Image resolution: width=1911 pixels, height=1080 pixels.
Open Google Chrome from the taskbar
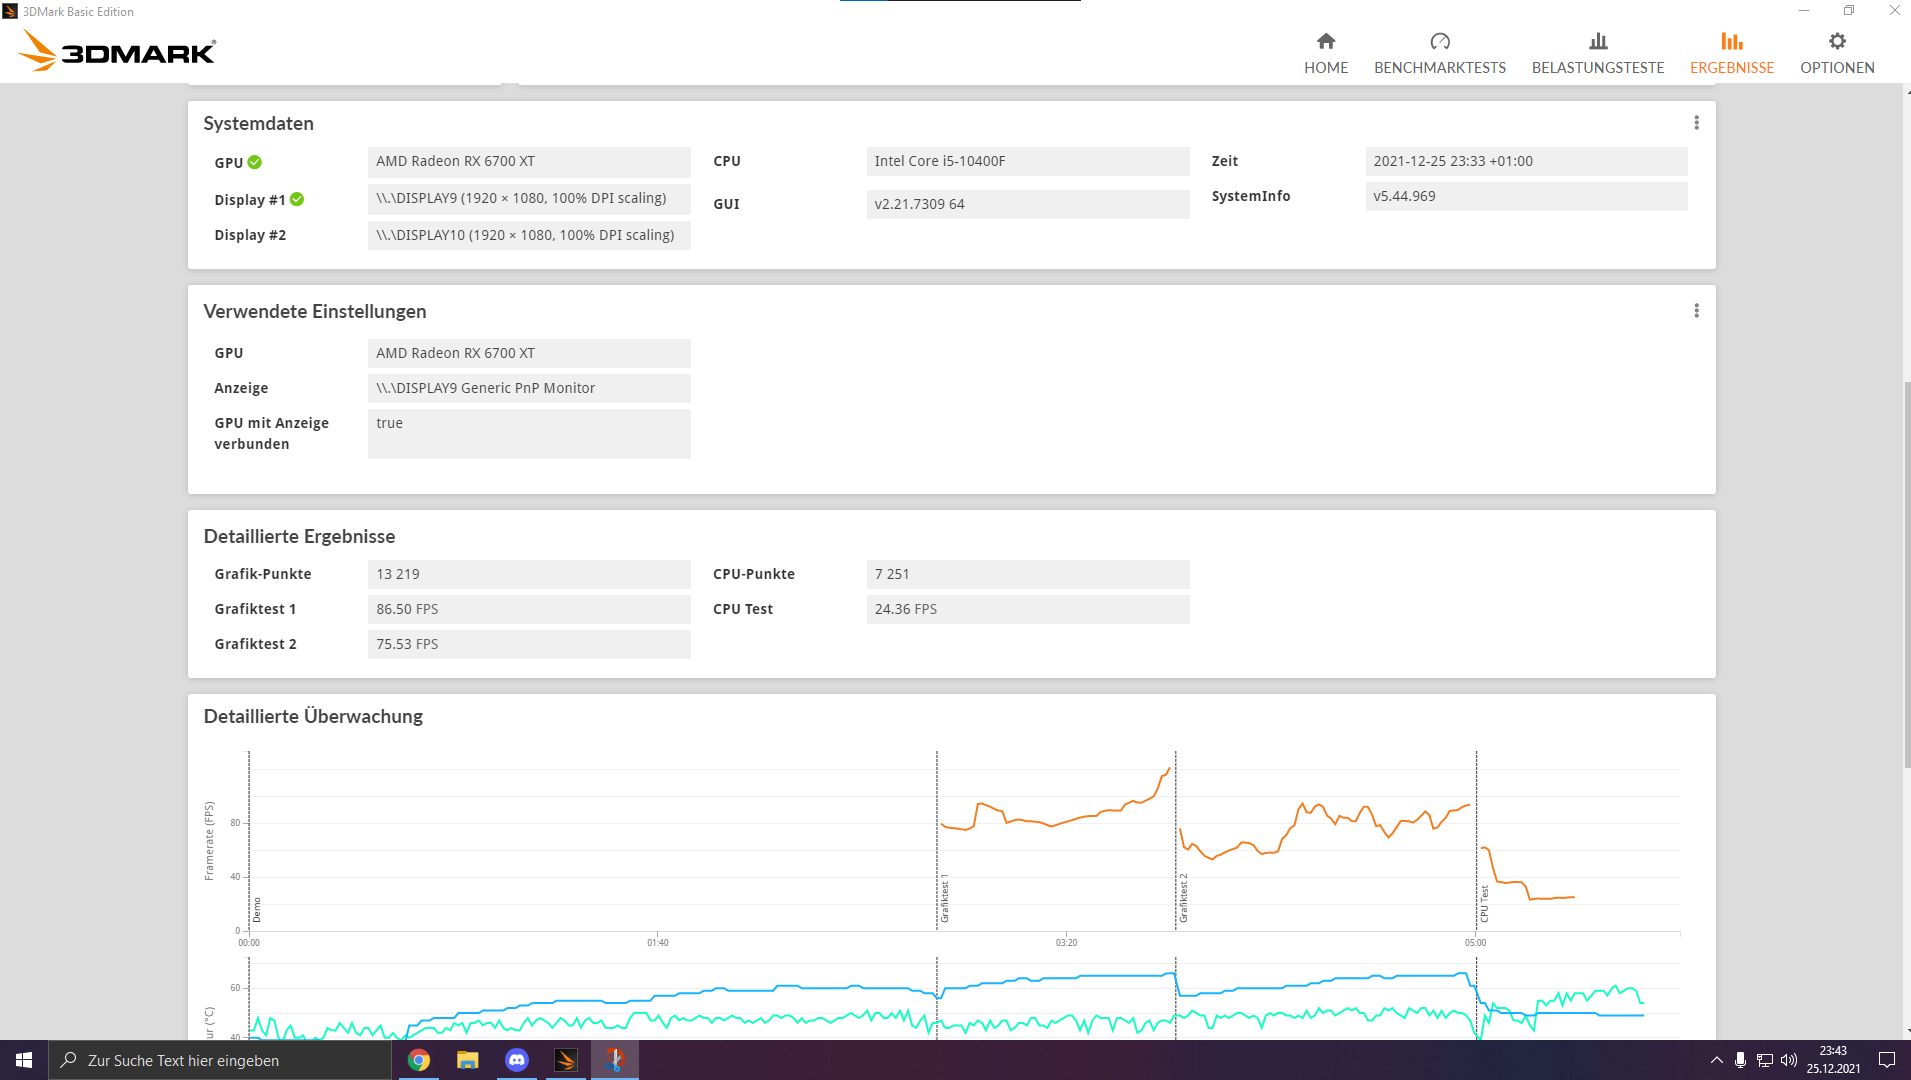[x=419, y=1060]
